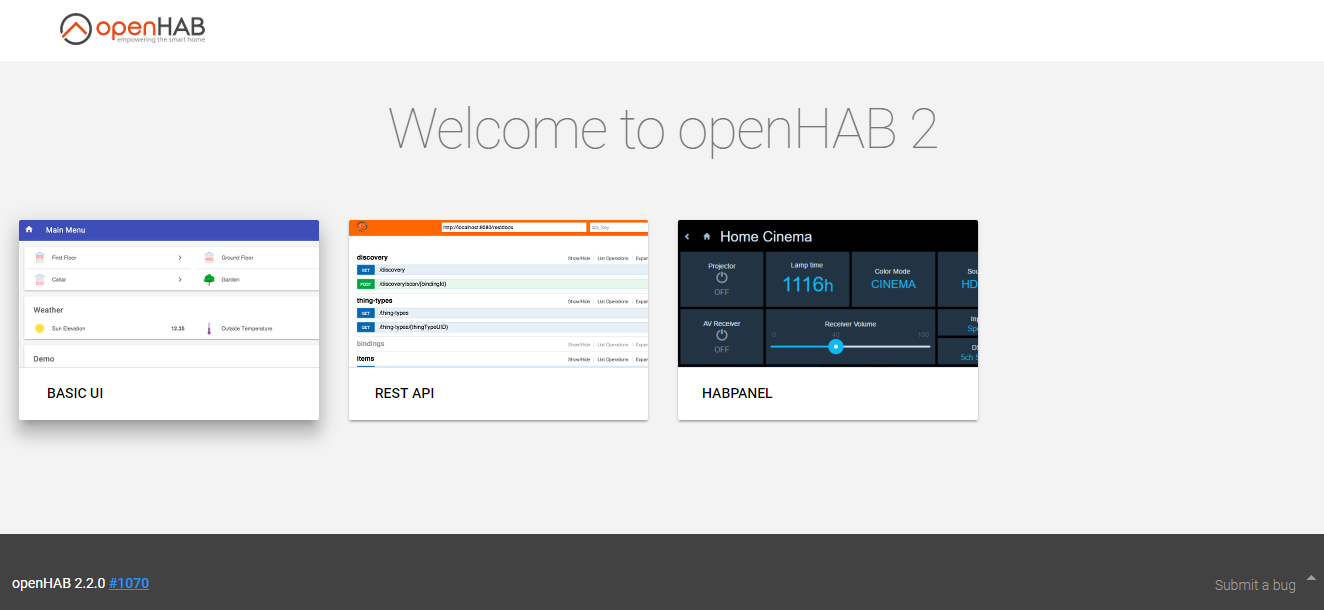This screenshot has height=610, width=1324.
Task: Adjust the Receiver Volume slider
Action: pyautogui.click(x=837, y=347)
